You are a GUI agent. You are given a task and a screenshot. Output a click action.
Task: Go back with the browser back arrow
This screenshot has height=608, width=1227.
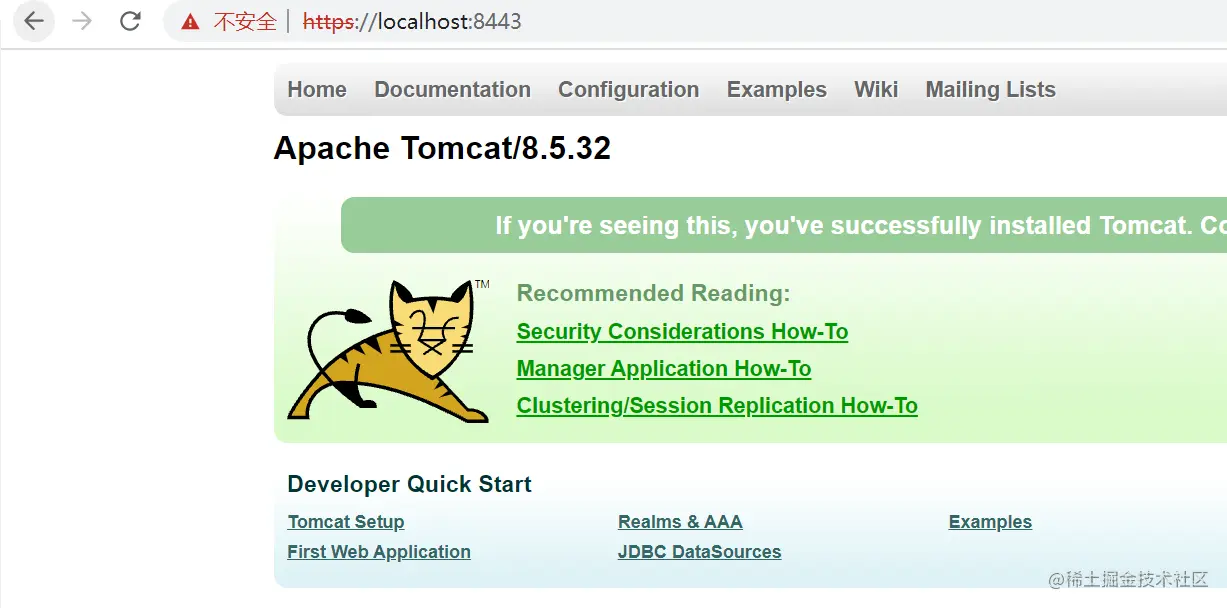(34, 21)
